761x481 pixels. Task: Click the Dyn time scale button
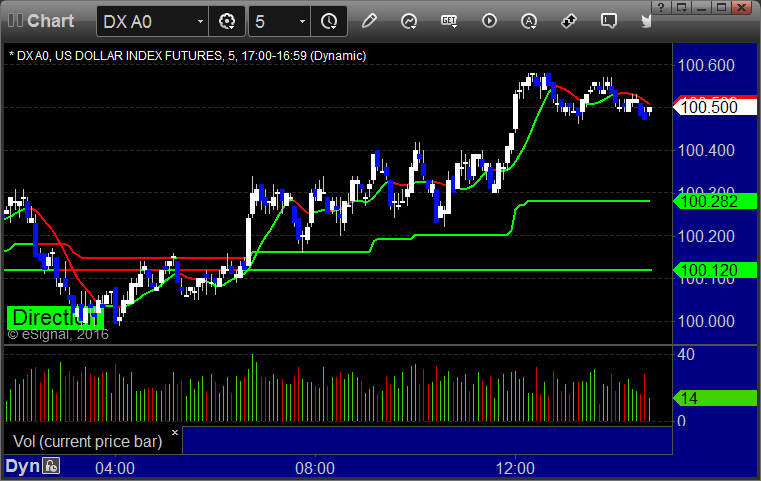pos(22,466)
